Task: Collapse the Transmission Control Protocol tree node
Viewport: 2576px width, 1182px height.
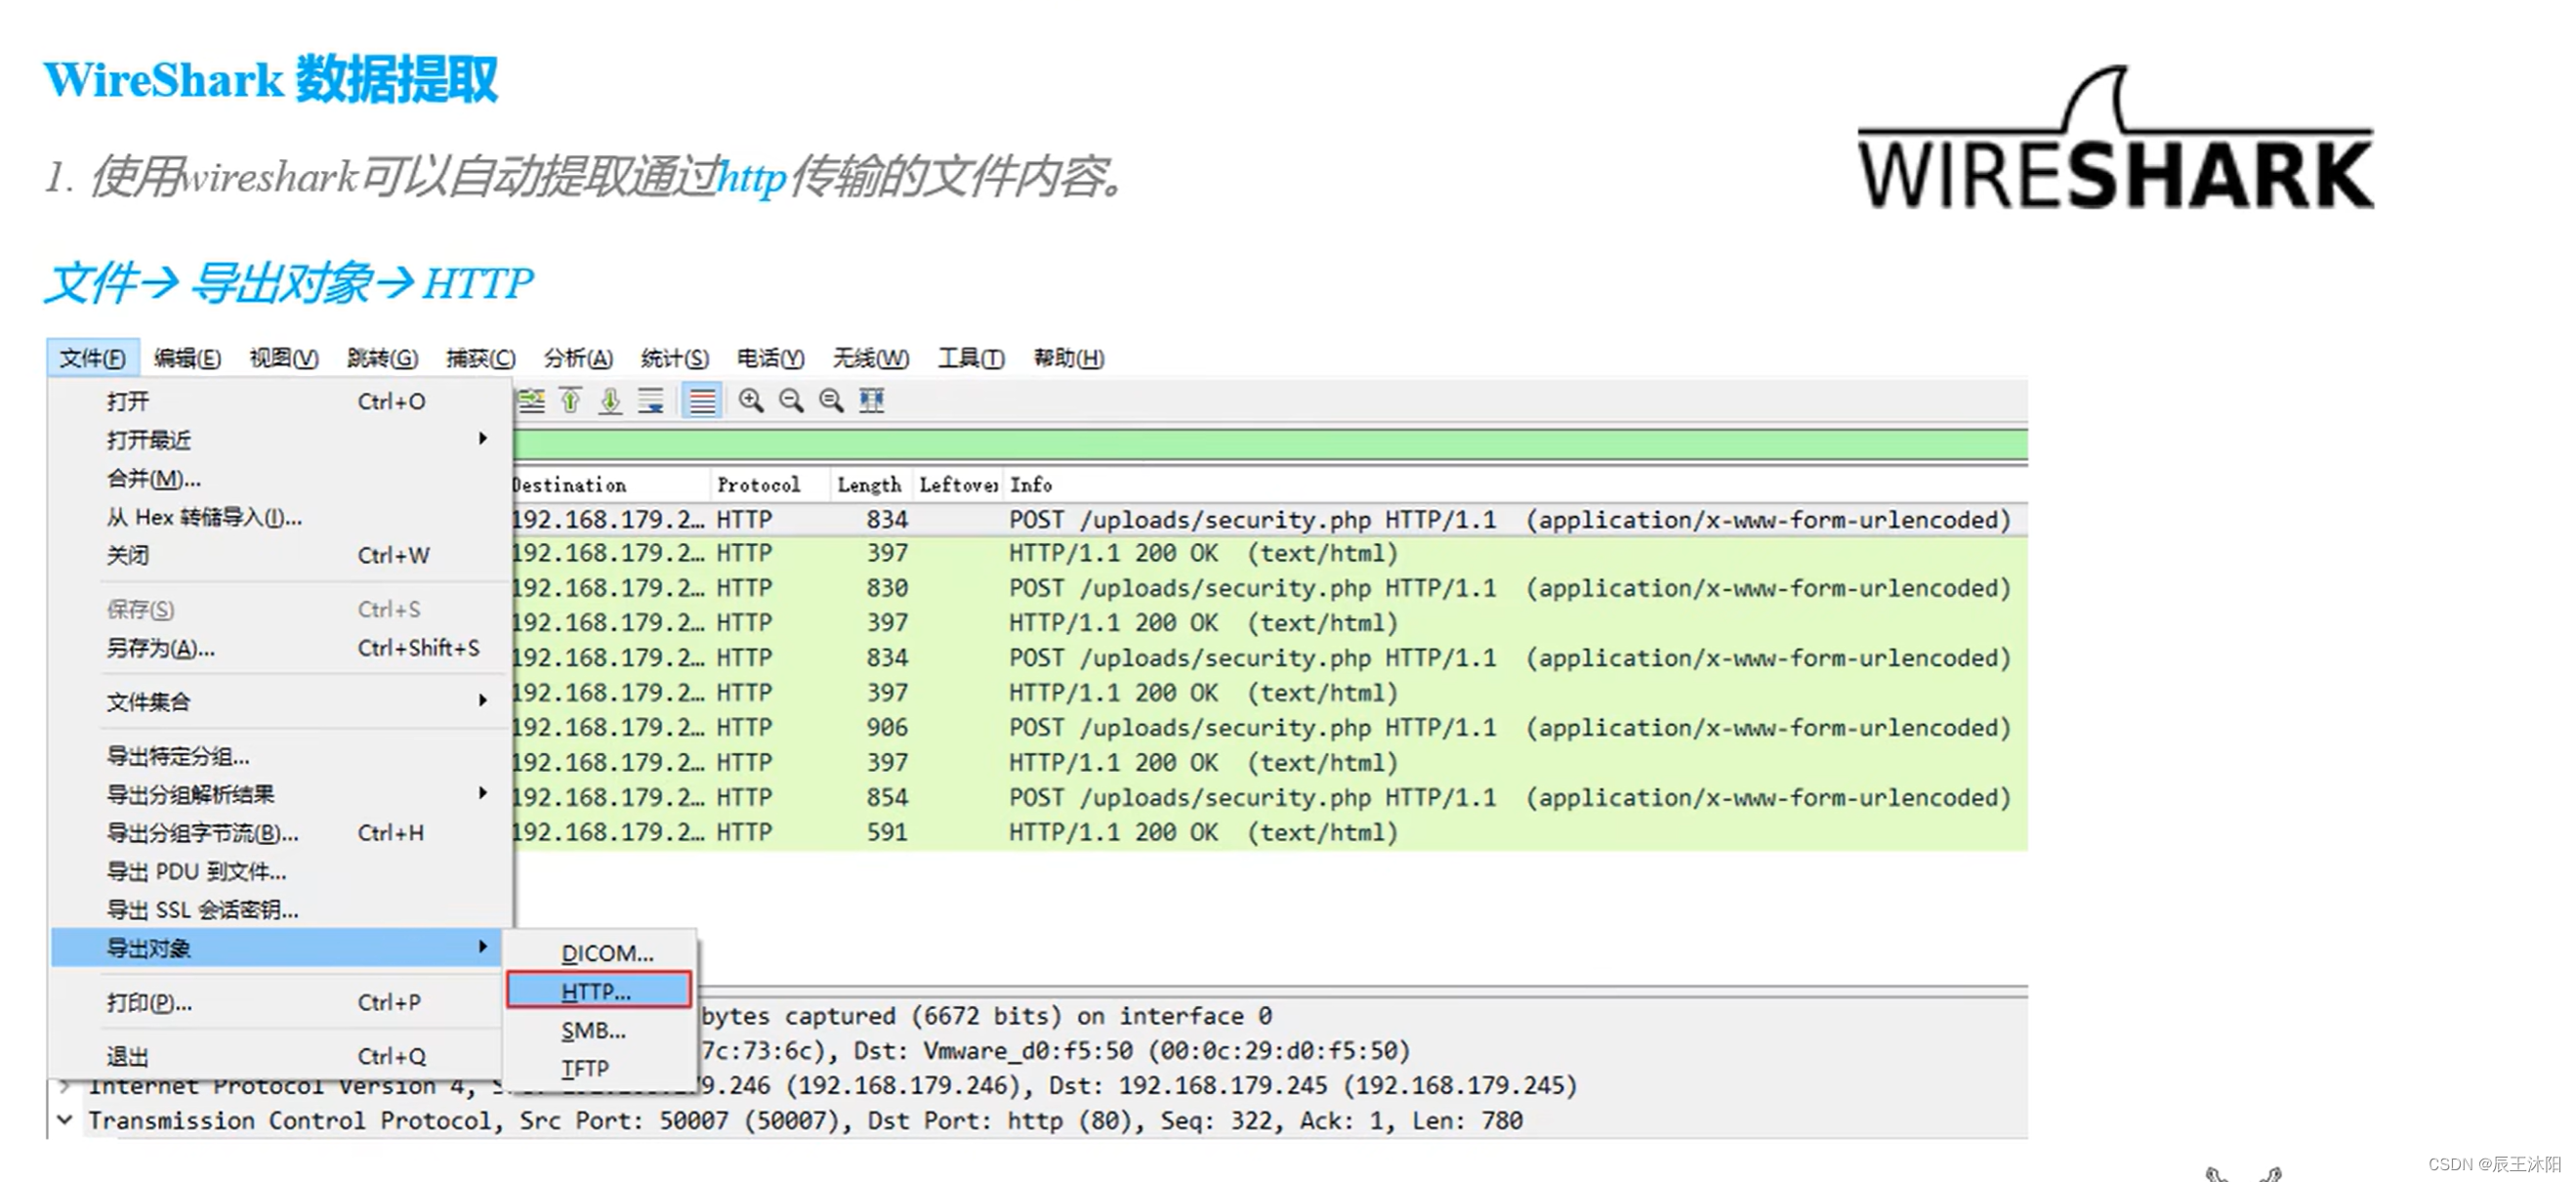Action: pyautogui.click(x=65, y=1121)
